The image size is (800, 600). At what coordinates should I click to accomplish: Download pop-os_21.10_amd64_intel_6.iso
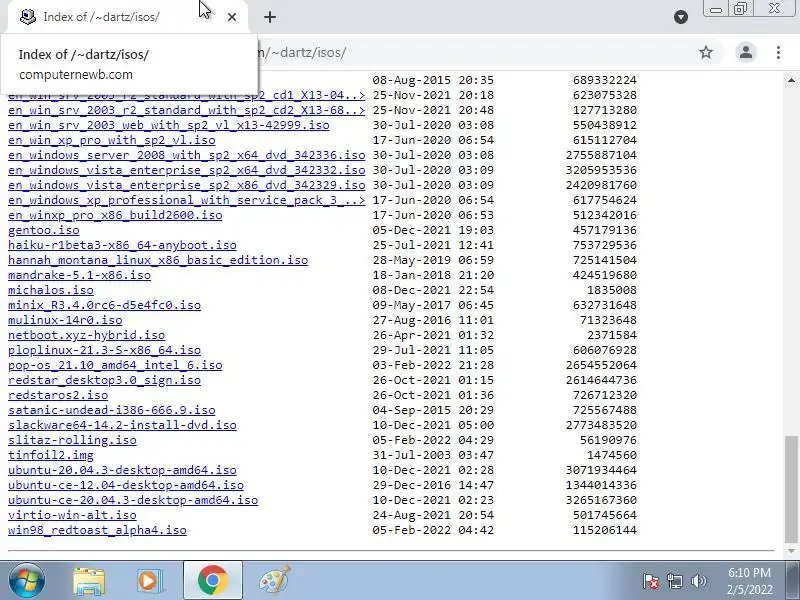115,365
